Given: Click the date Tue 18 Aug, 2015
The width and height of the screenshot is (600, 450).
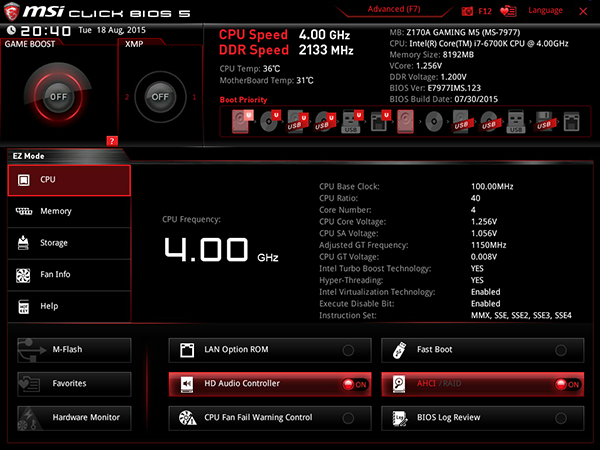Looking at the screenshot, I should pyautogui.click(x=112, y=30).
